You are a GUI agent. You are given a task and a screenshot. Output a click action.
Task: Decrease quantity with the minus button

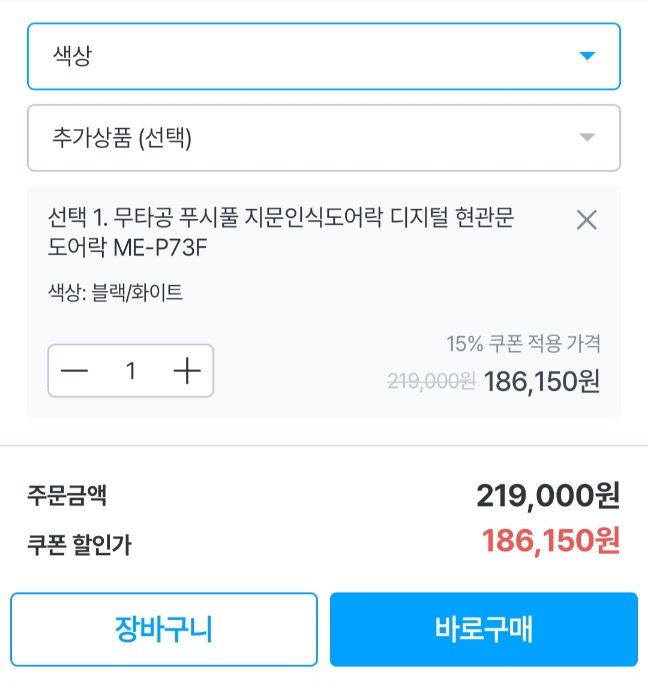(x=75, y=371)
